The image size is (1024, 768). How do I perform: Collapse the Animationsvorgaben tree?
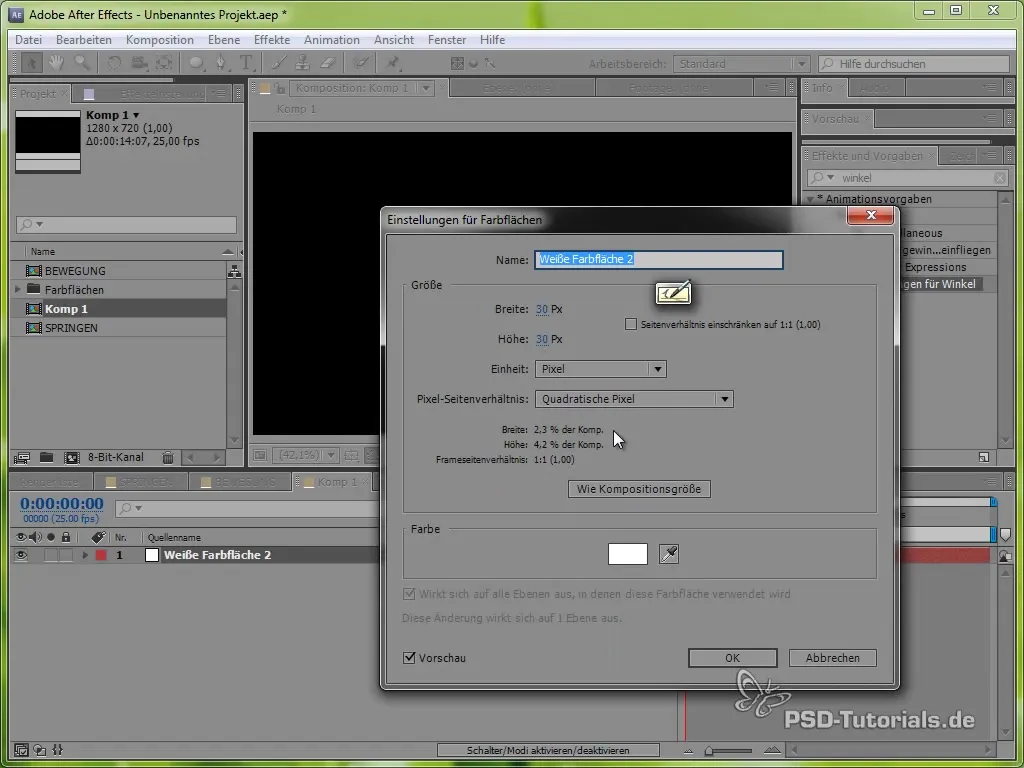pos(810,199)
